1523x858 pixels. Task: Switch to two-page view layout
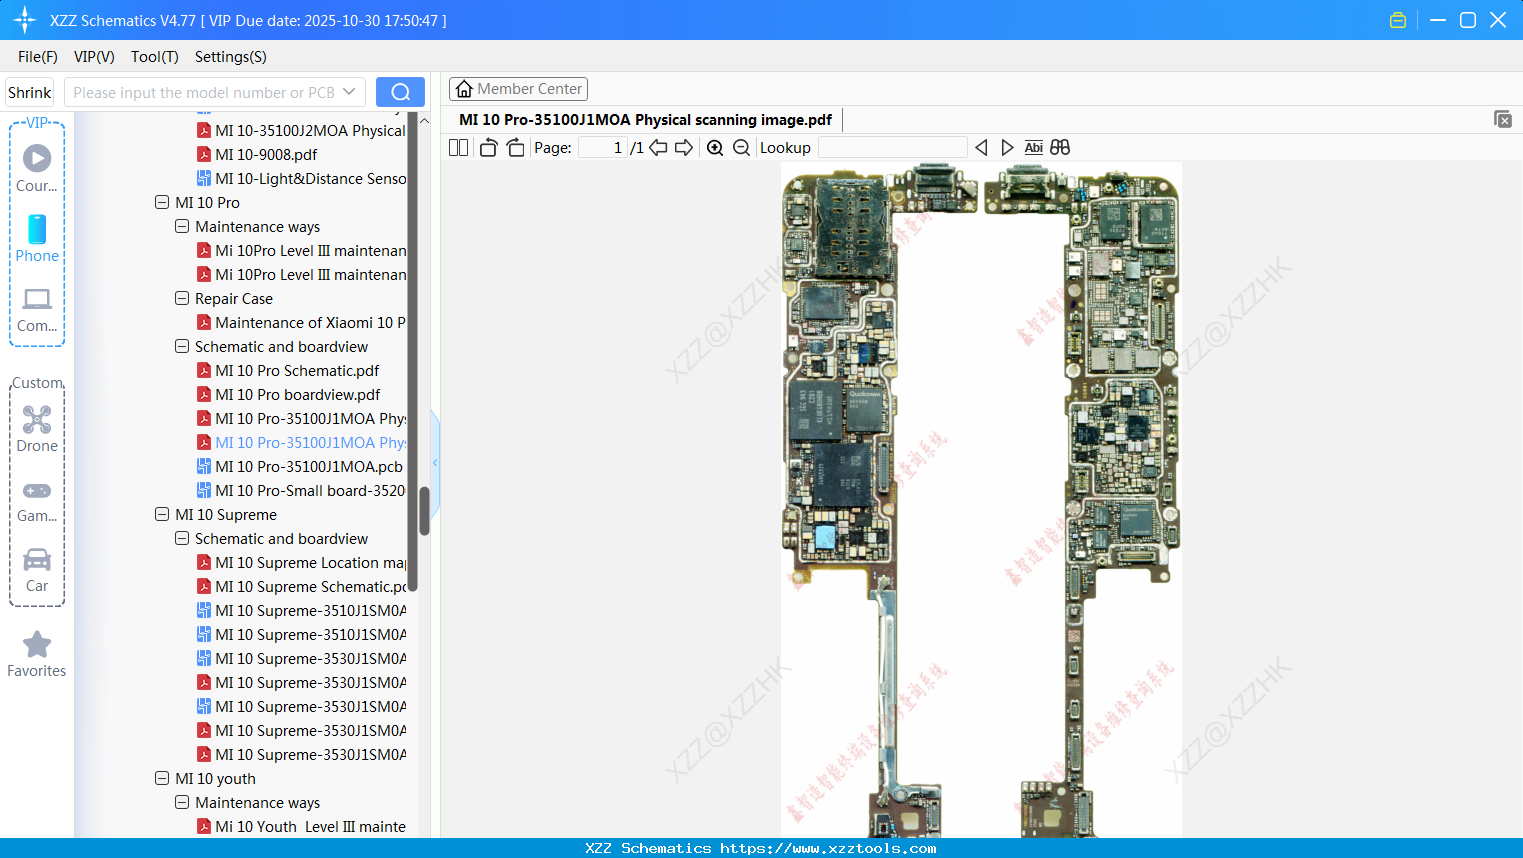[457, 147]
